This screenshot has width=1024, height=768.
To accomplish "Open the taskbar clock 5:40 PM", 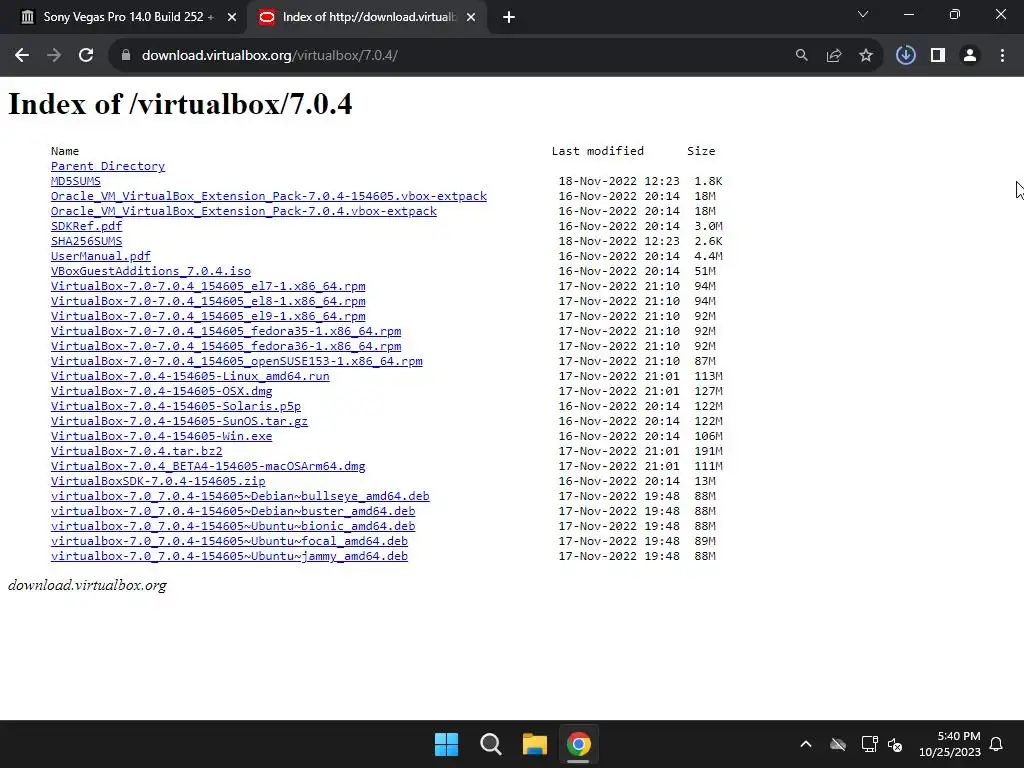I will [x=950, y=744].
